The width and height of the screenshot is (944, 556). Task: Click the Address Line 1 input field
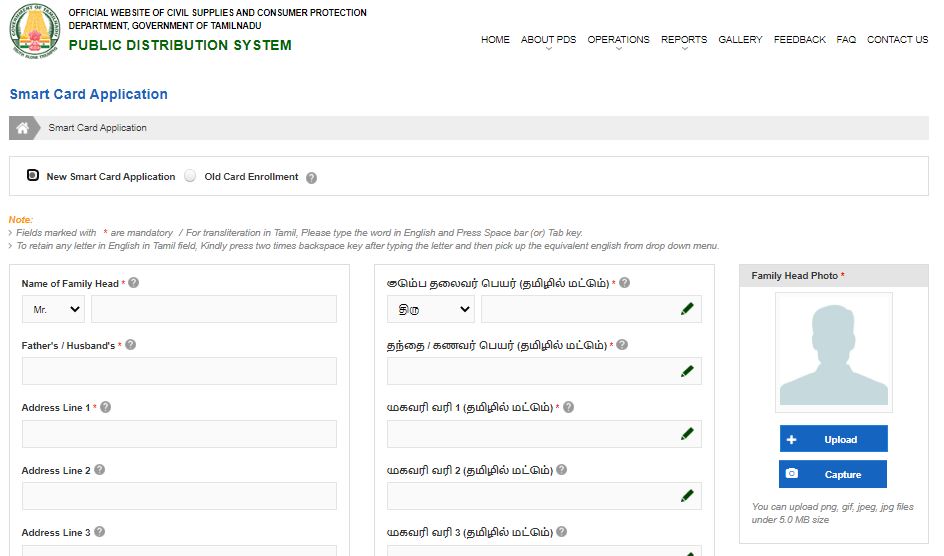pyautogui.click(x=179, y=434)
